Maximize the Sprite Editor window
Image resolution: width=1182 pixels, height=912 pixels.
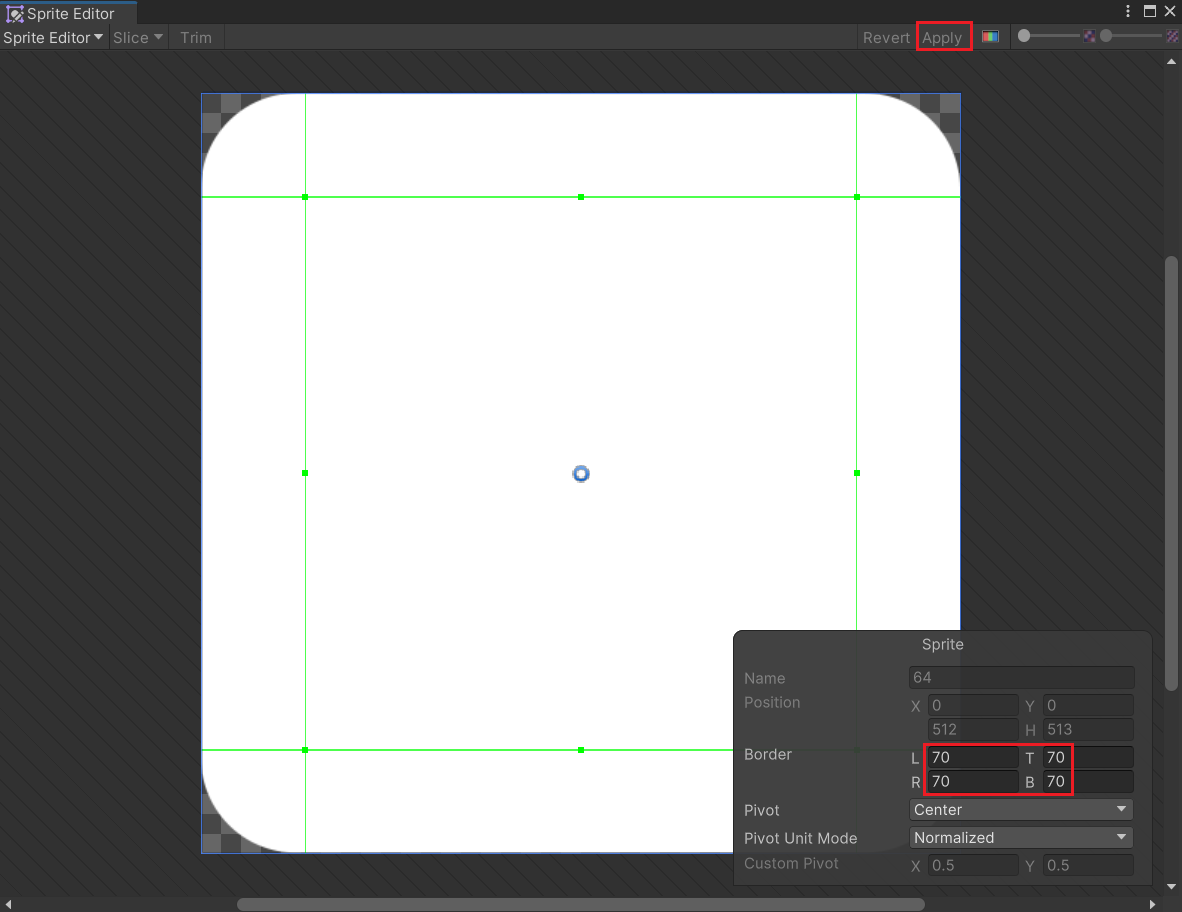(1150, 11)
